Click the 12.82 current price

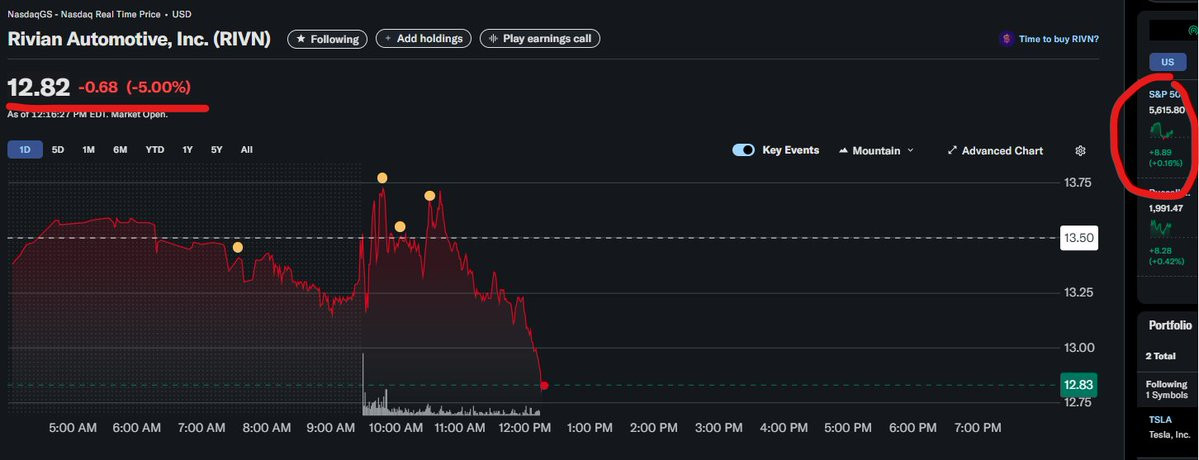(x=39, y=87)
